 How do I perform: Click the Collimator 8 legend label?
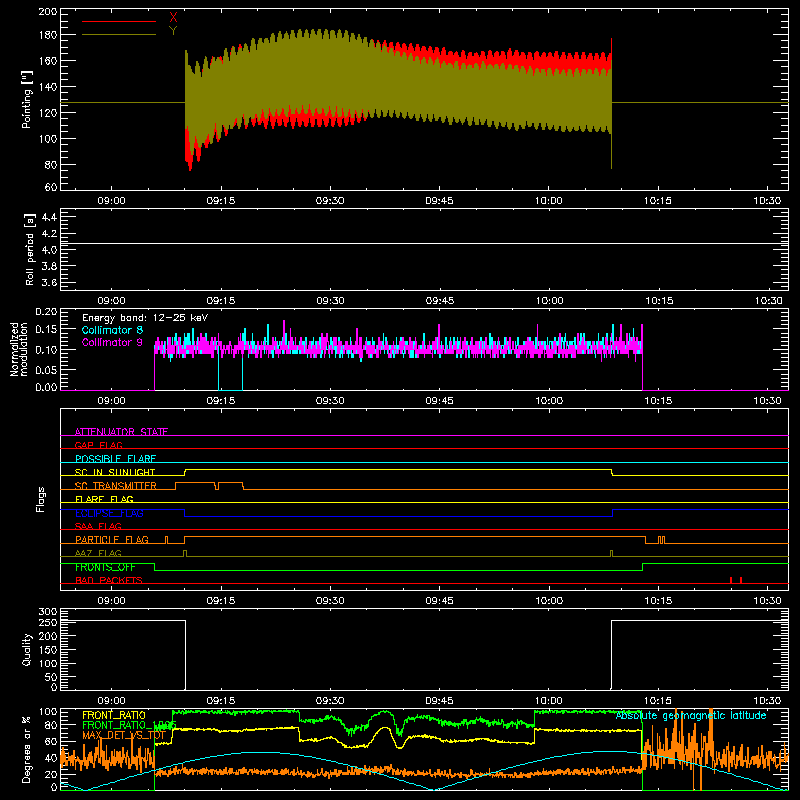point(112,330)
